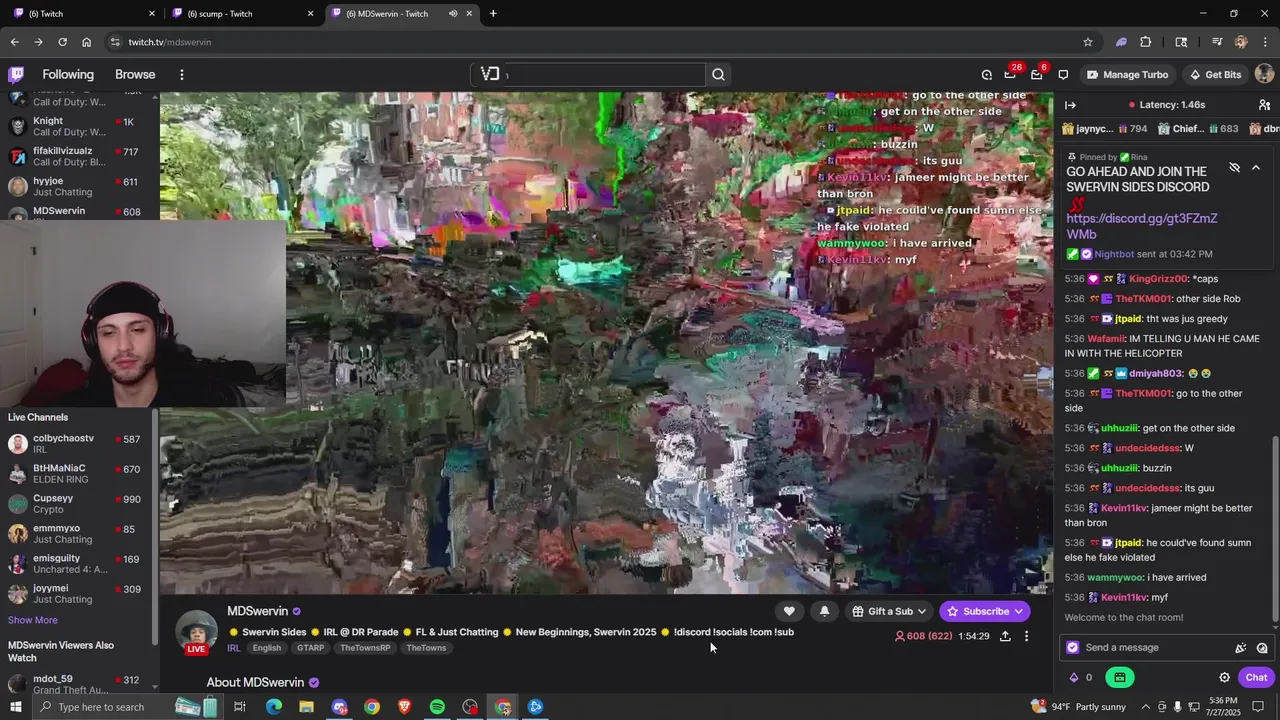The height and width of the screenshot is (720, 1280).
Task: Open the Gift a Sub dropdown
Action: tap(889, 611)
